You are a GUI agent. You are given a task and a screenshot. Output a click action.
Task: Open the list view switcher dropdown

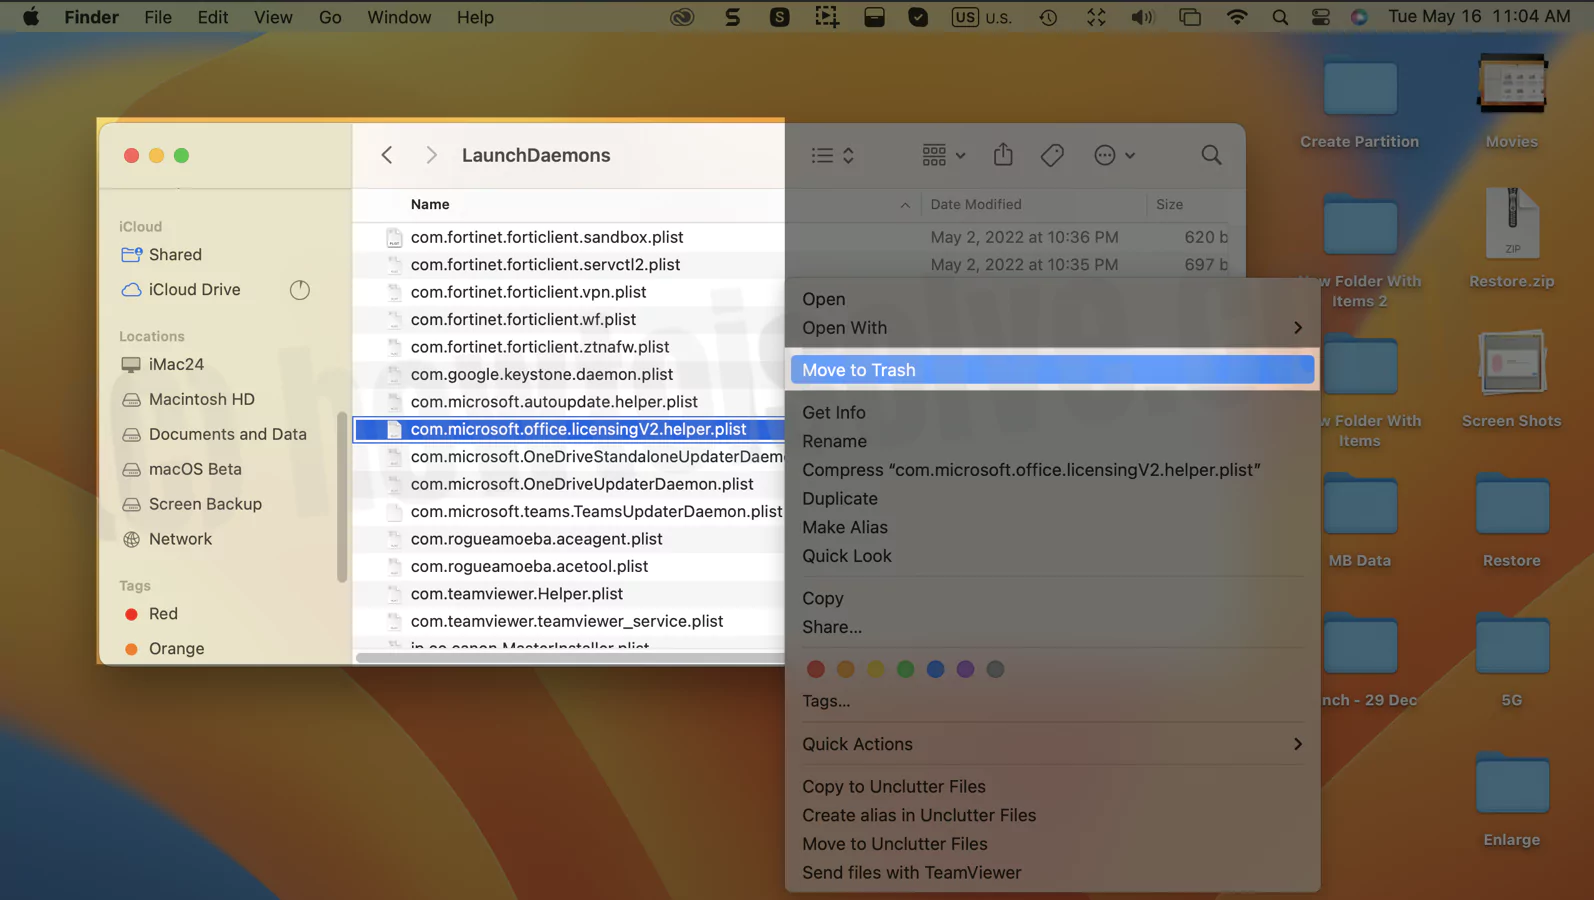coord(833,155)
